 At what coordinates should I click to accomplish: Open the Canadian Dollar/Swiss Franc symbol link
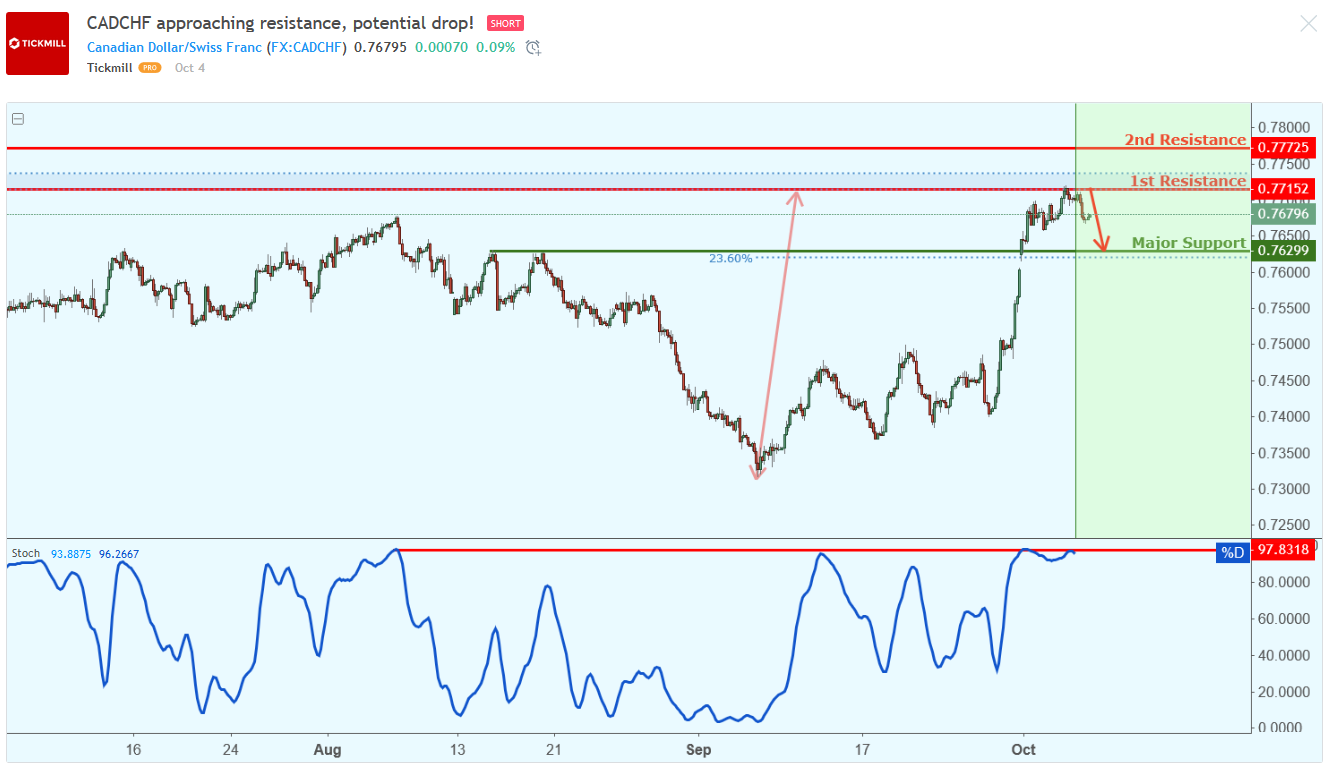coord(174,47)
